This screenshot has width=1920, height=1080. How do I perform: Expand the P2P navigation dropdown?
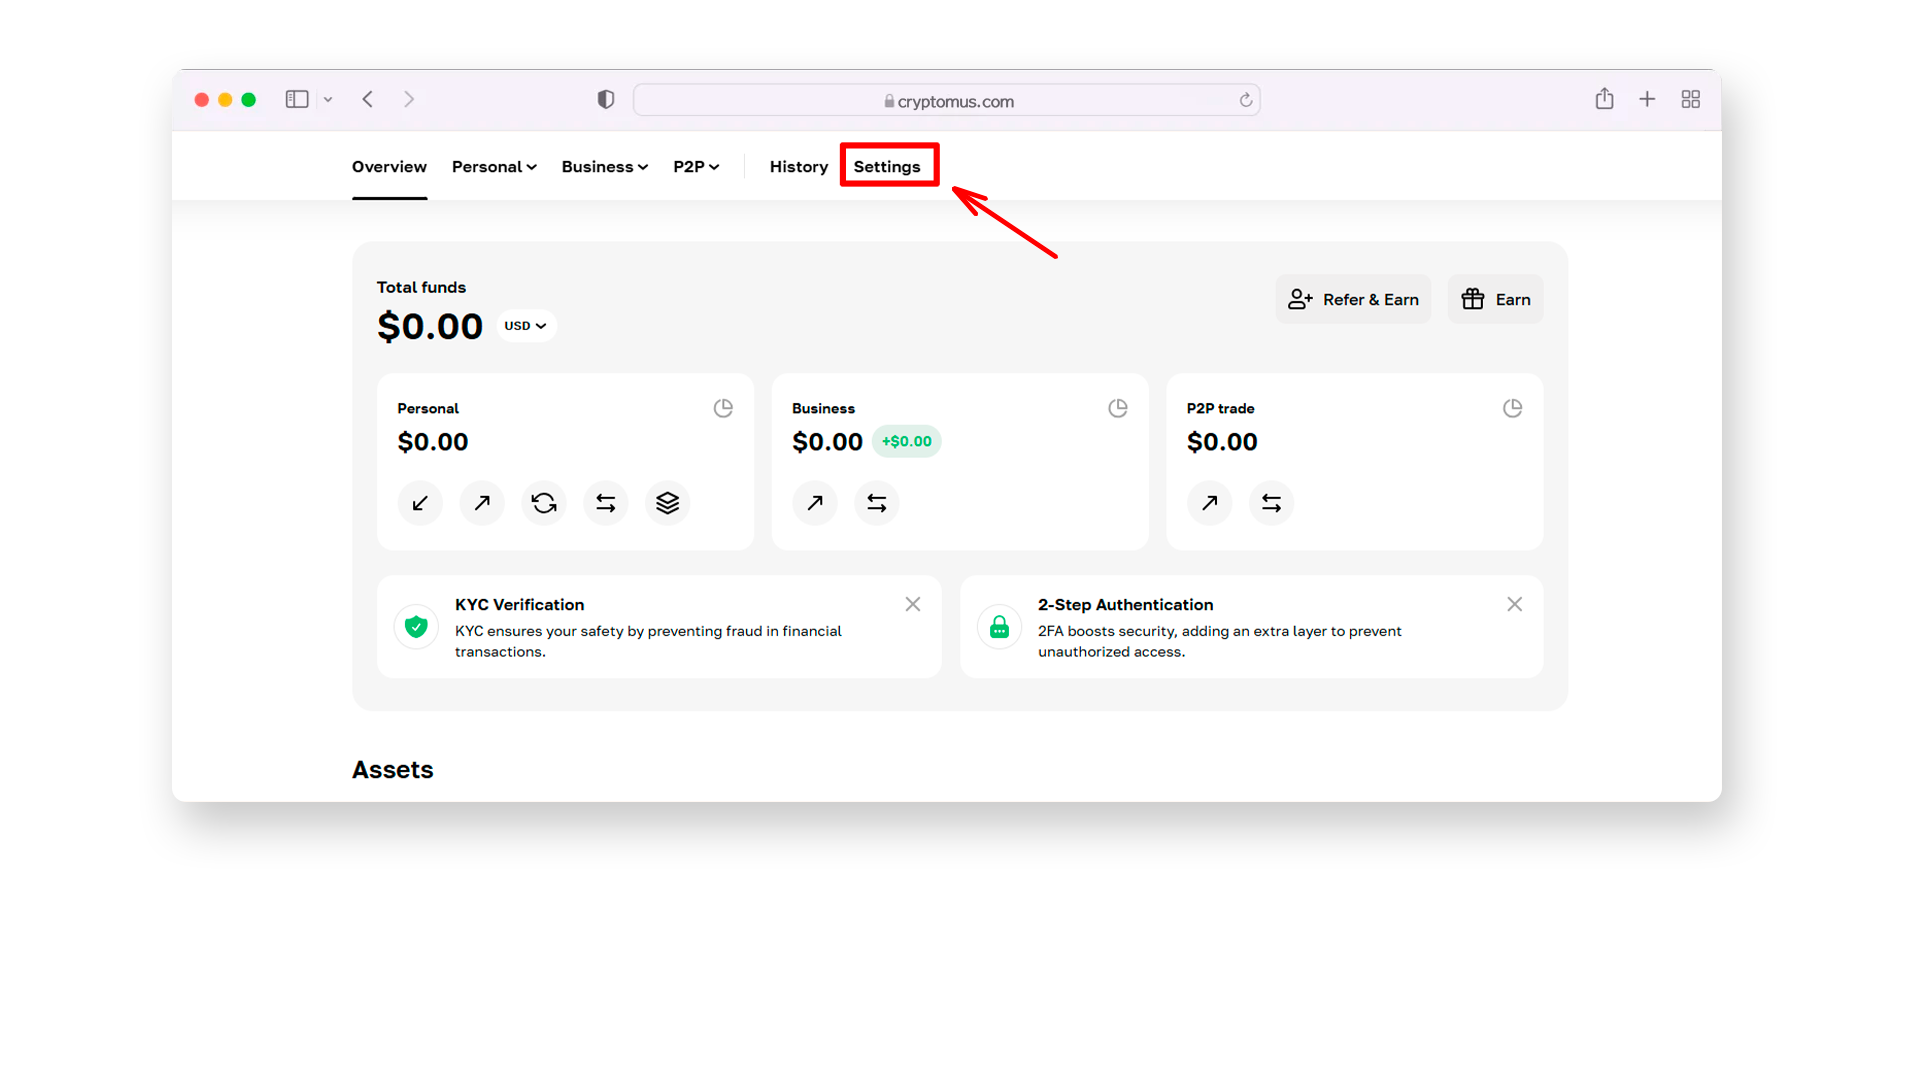(695, 166)
